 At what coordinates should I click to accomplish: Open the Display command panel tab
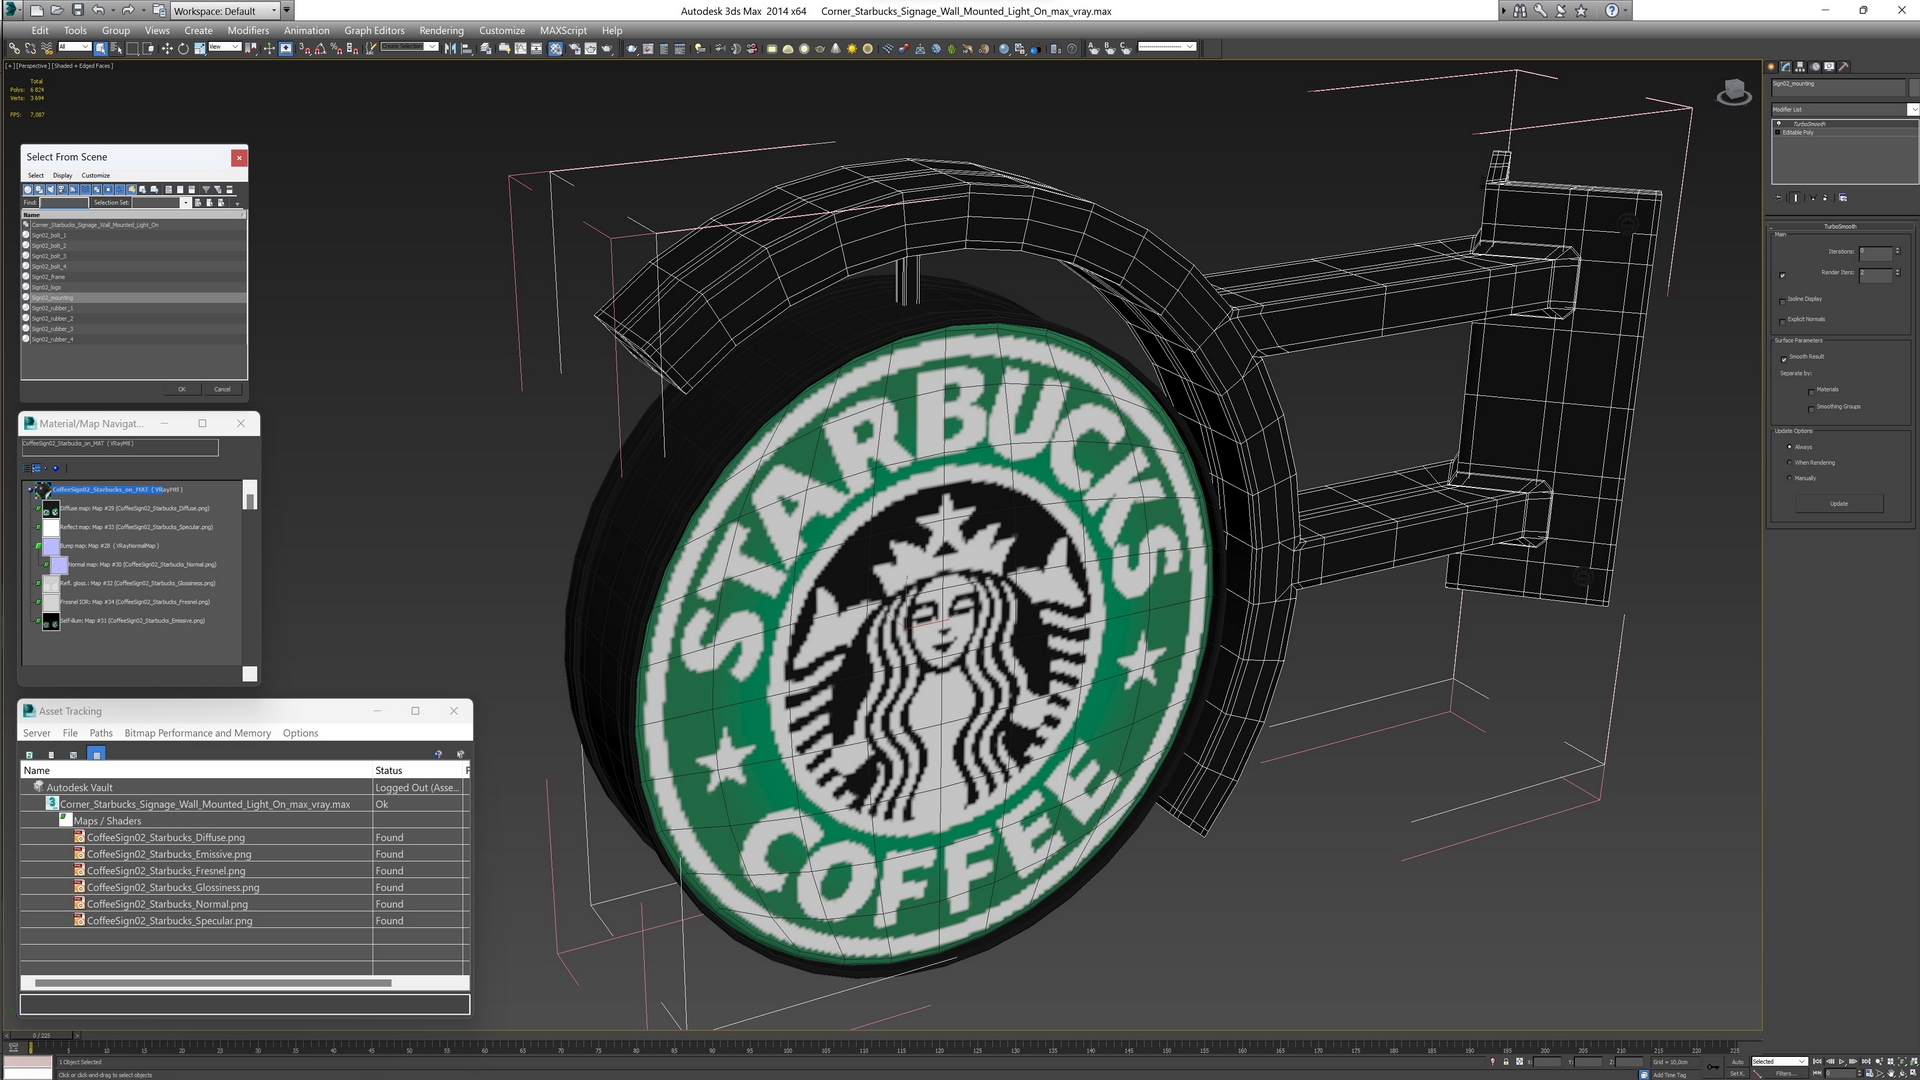click(1829, 67)
